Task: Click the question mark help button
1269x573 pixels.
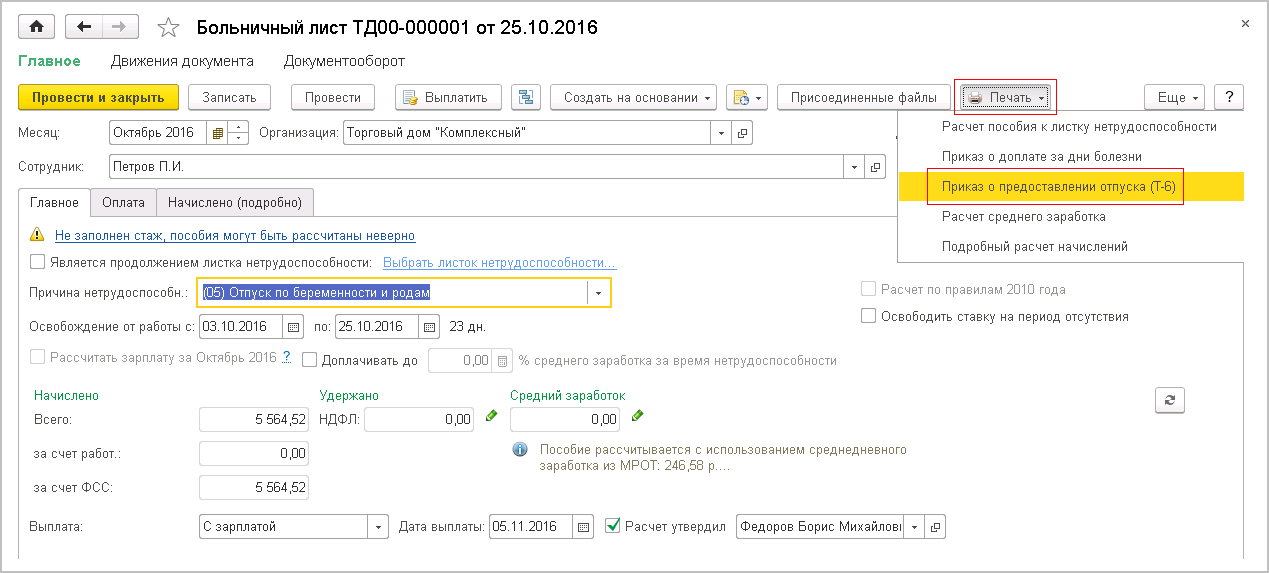Action: (x=1229, y=97)
